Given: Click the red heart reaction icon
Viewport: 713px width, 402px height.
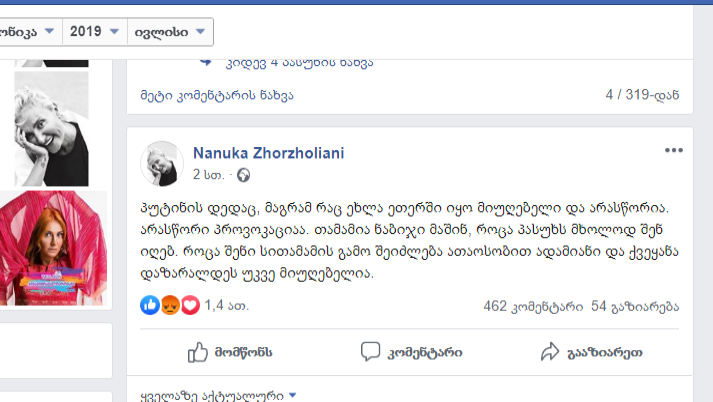Looking at the screenshot, I should [190, 305].
